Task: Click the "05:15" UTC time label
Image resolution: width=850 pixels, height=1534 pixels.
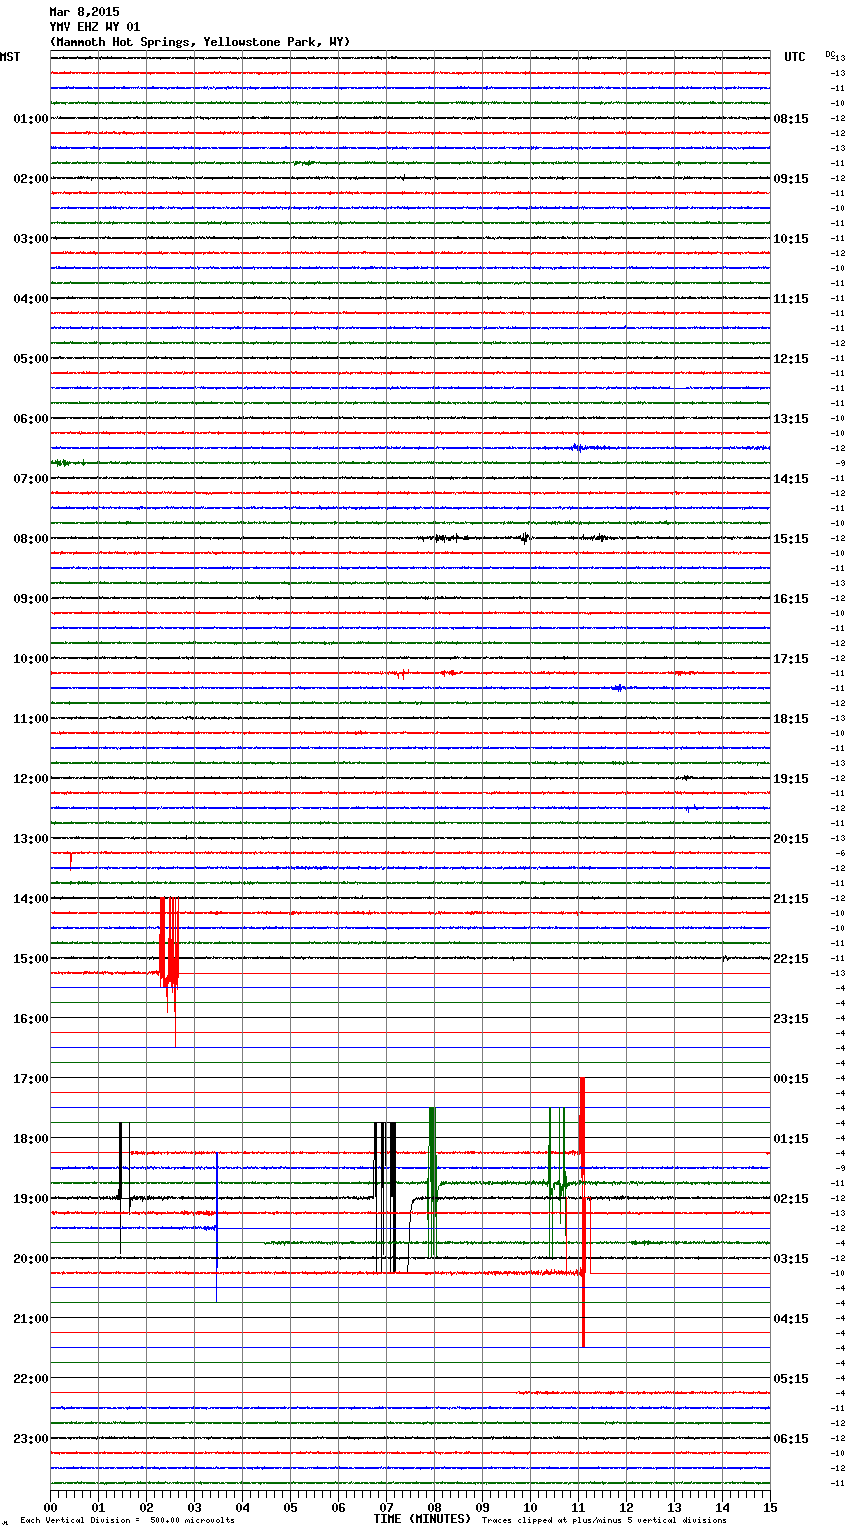Action: 790,1378
